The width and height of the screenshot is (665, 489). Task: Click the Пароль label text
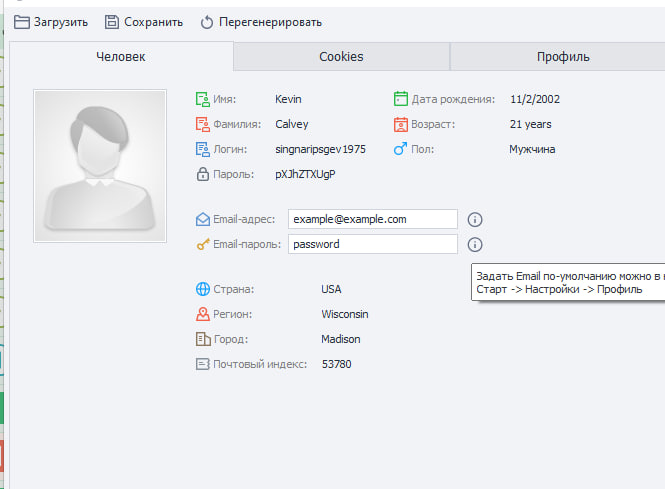click(x=233, y=174)
